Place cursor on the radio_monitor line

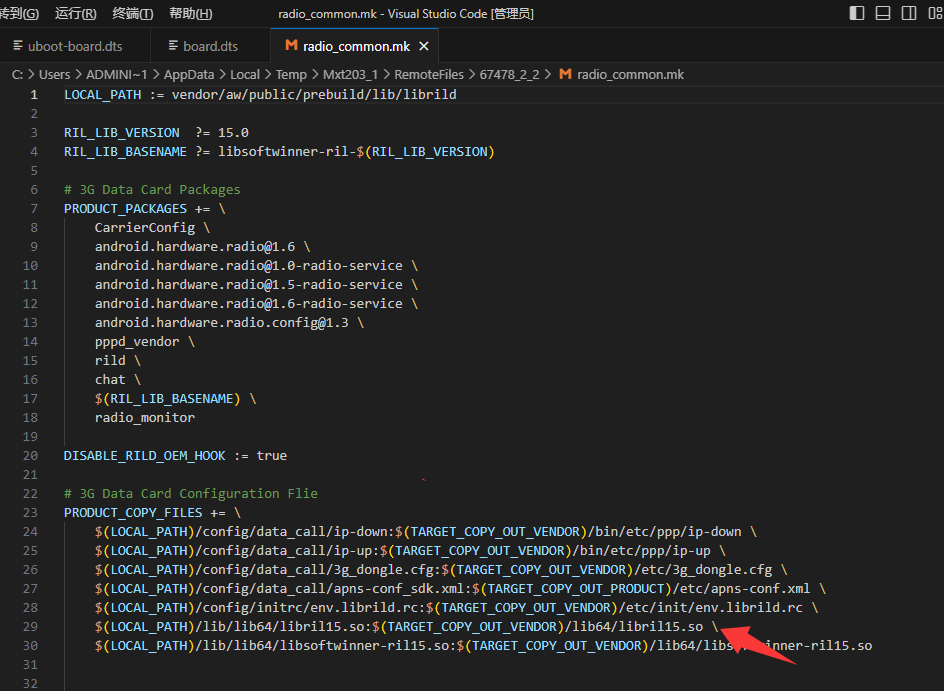point(145,417)
